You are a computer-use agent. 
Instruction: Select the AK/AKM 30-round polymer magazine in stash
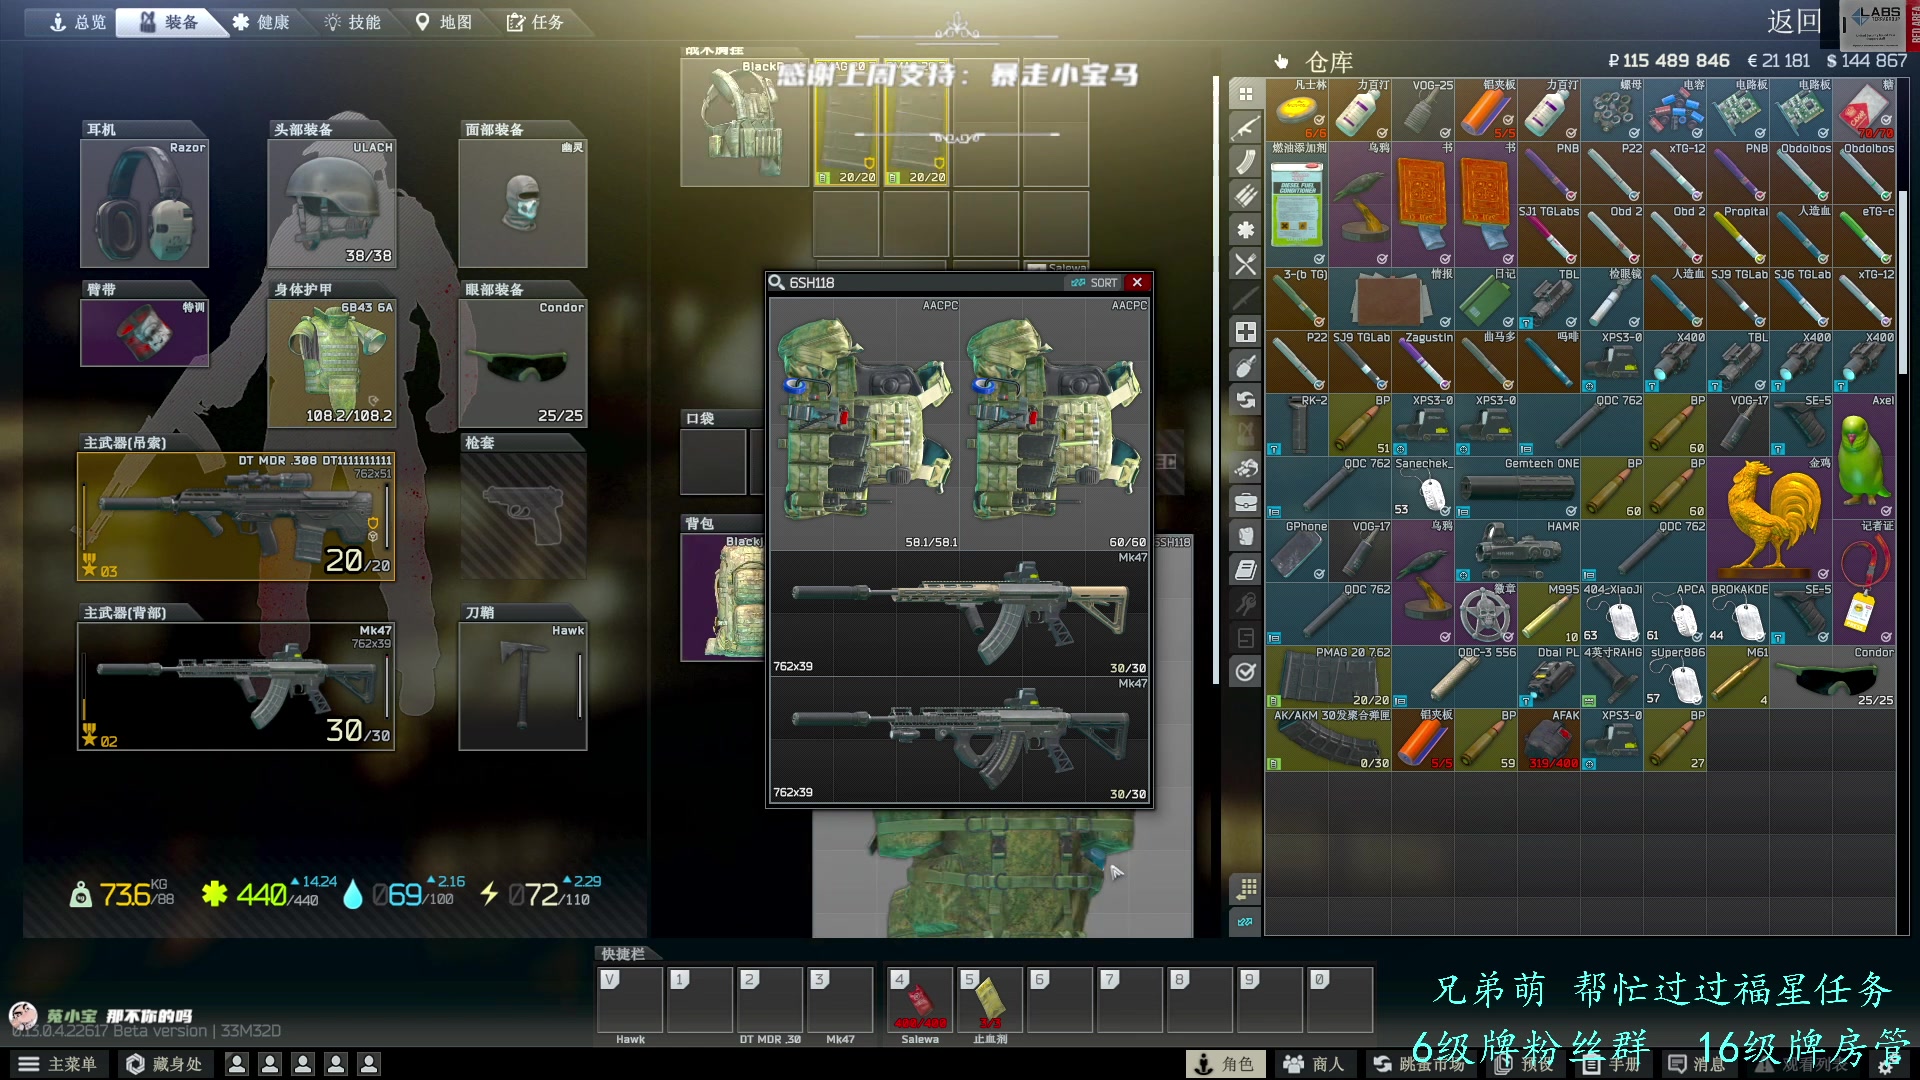1329,740
